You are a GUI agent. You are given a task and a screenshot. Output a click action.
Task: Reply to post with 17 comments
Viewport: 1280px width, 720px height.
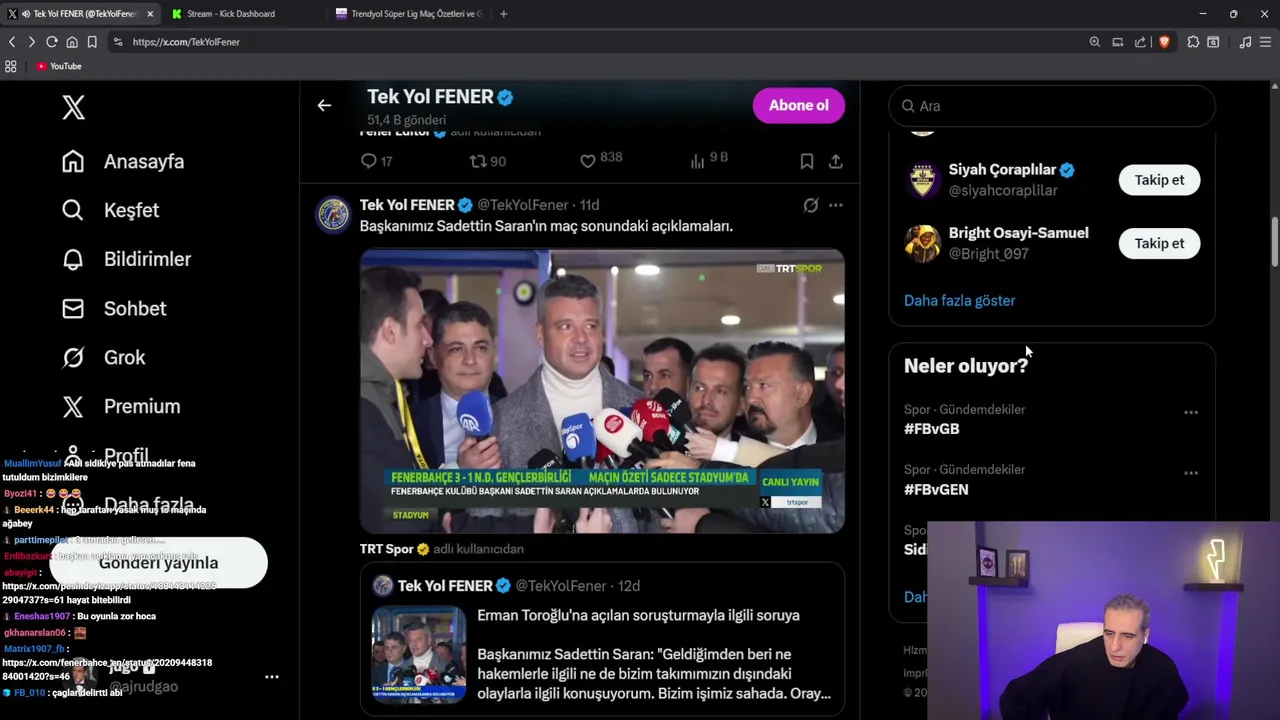click(376, 161)
